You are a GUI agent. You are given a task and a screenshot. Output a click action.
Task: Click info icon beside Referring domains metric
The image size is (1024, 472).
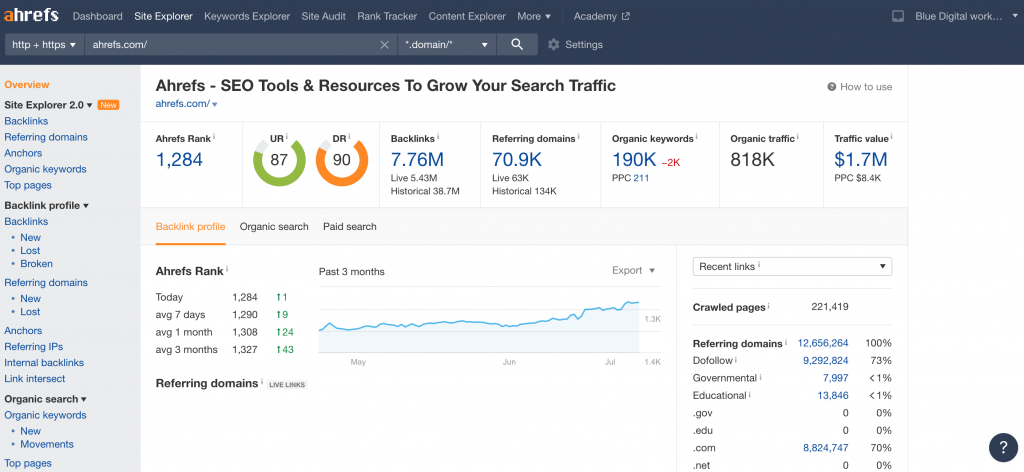579,138
